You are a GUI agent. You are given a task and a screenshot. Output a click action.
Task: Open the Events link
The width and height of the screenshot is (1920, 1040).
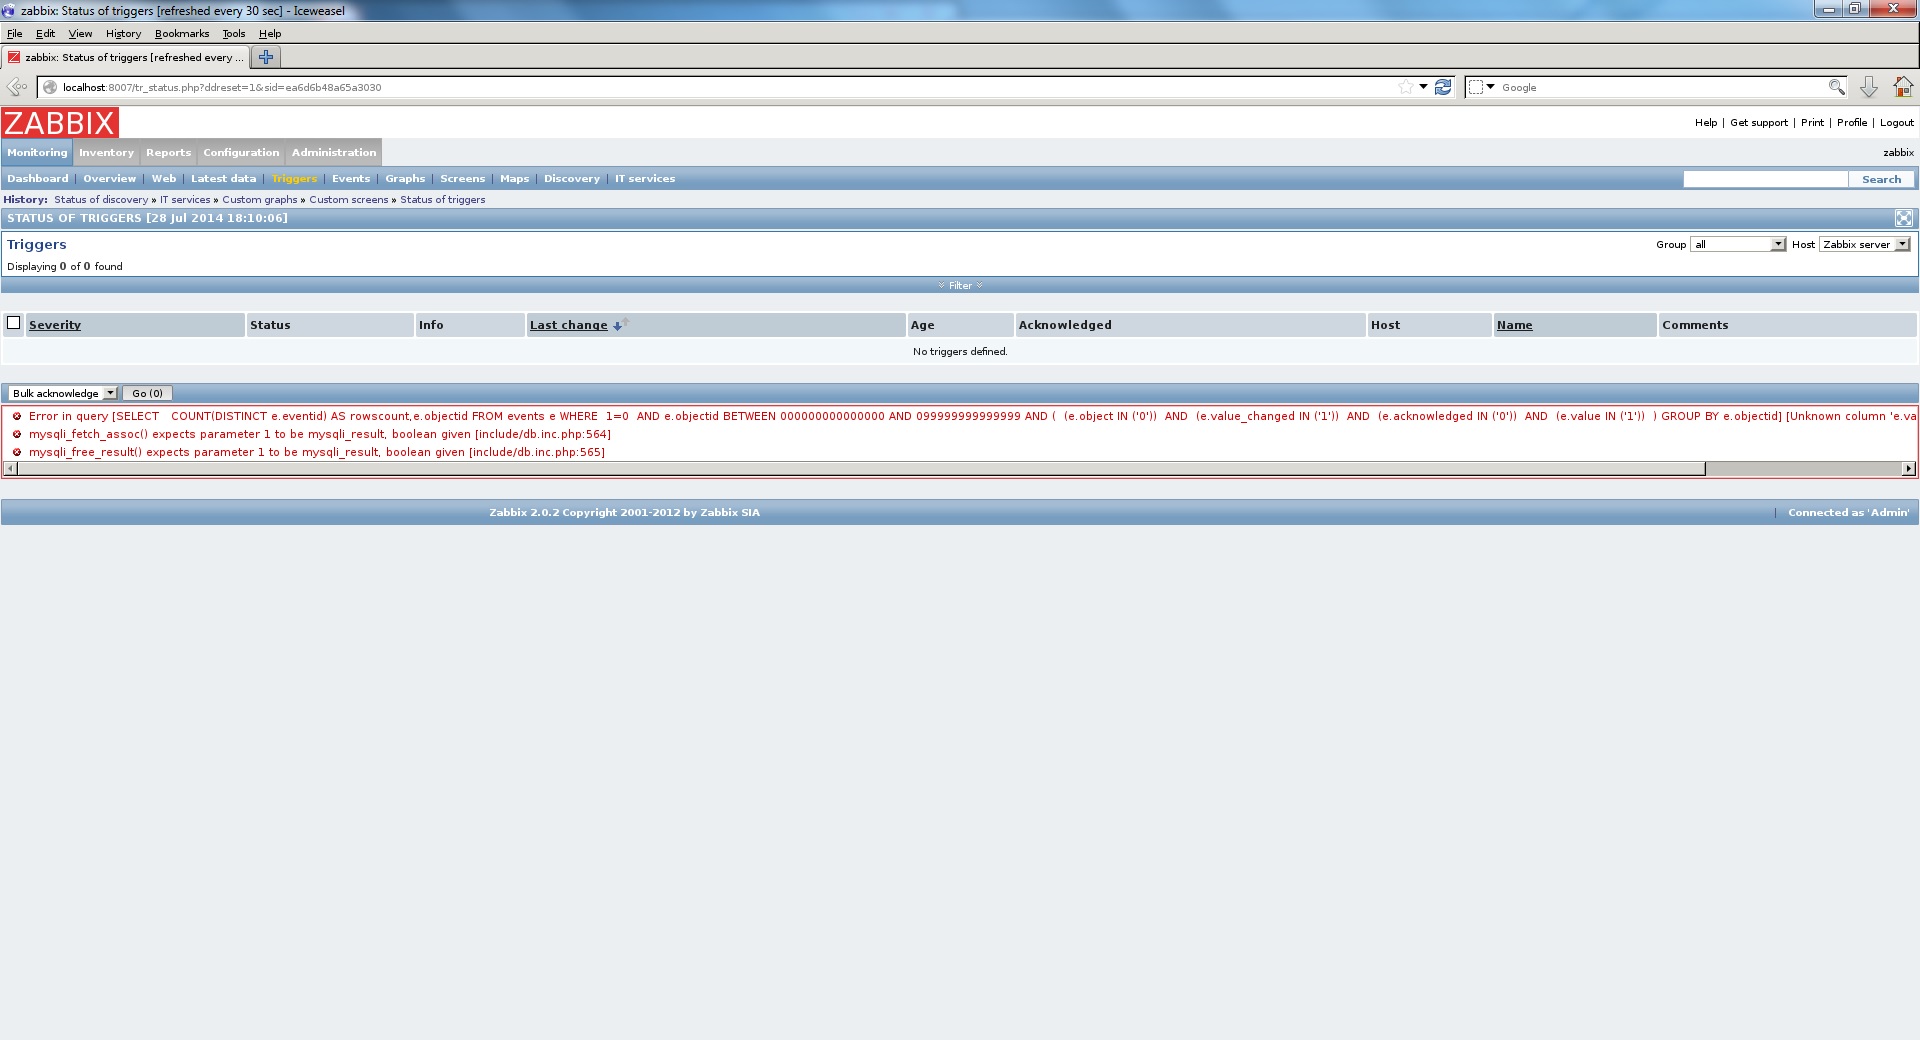[351, 179]
